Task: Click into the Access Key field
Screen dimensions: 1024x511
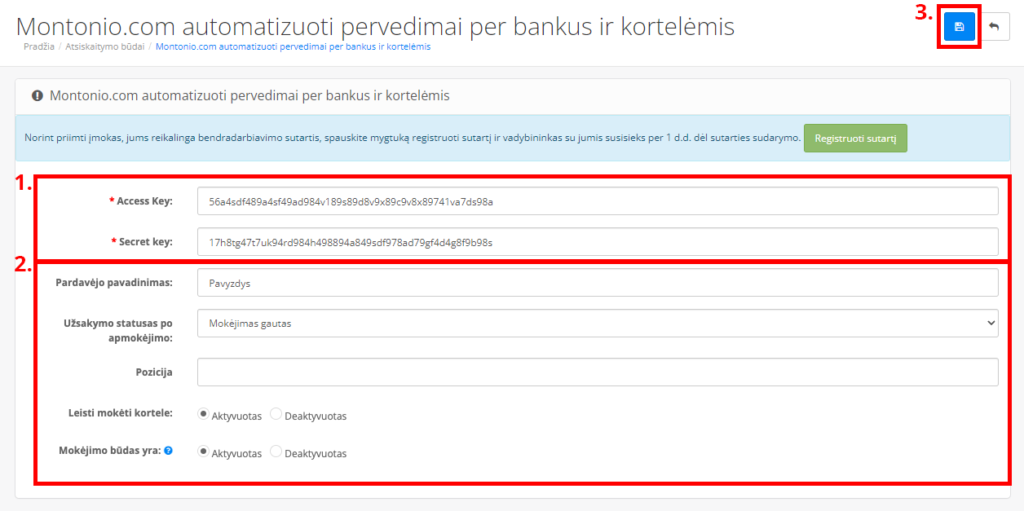Action: (598, 201)
